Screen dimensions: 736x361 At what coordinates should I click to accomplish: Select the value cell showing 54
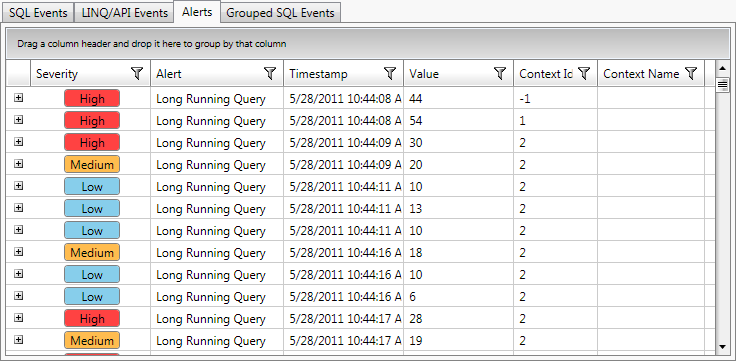tap(458, 121)
